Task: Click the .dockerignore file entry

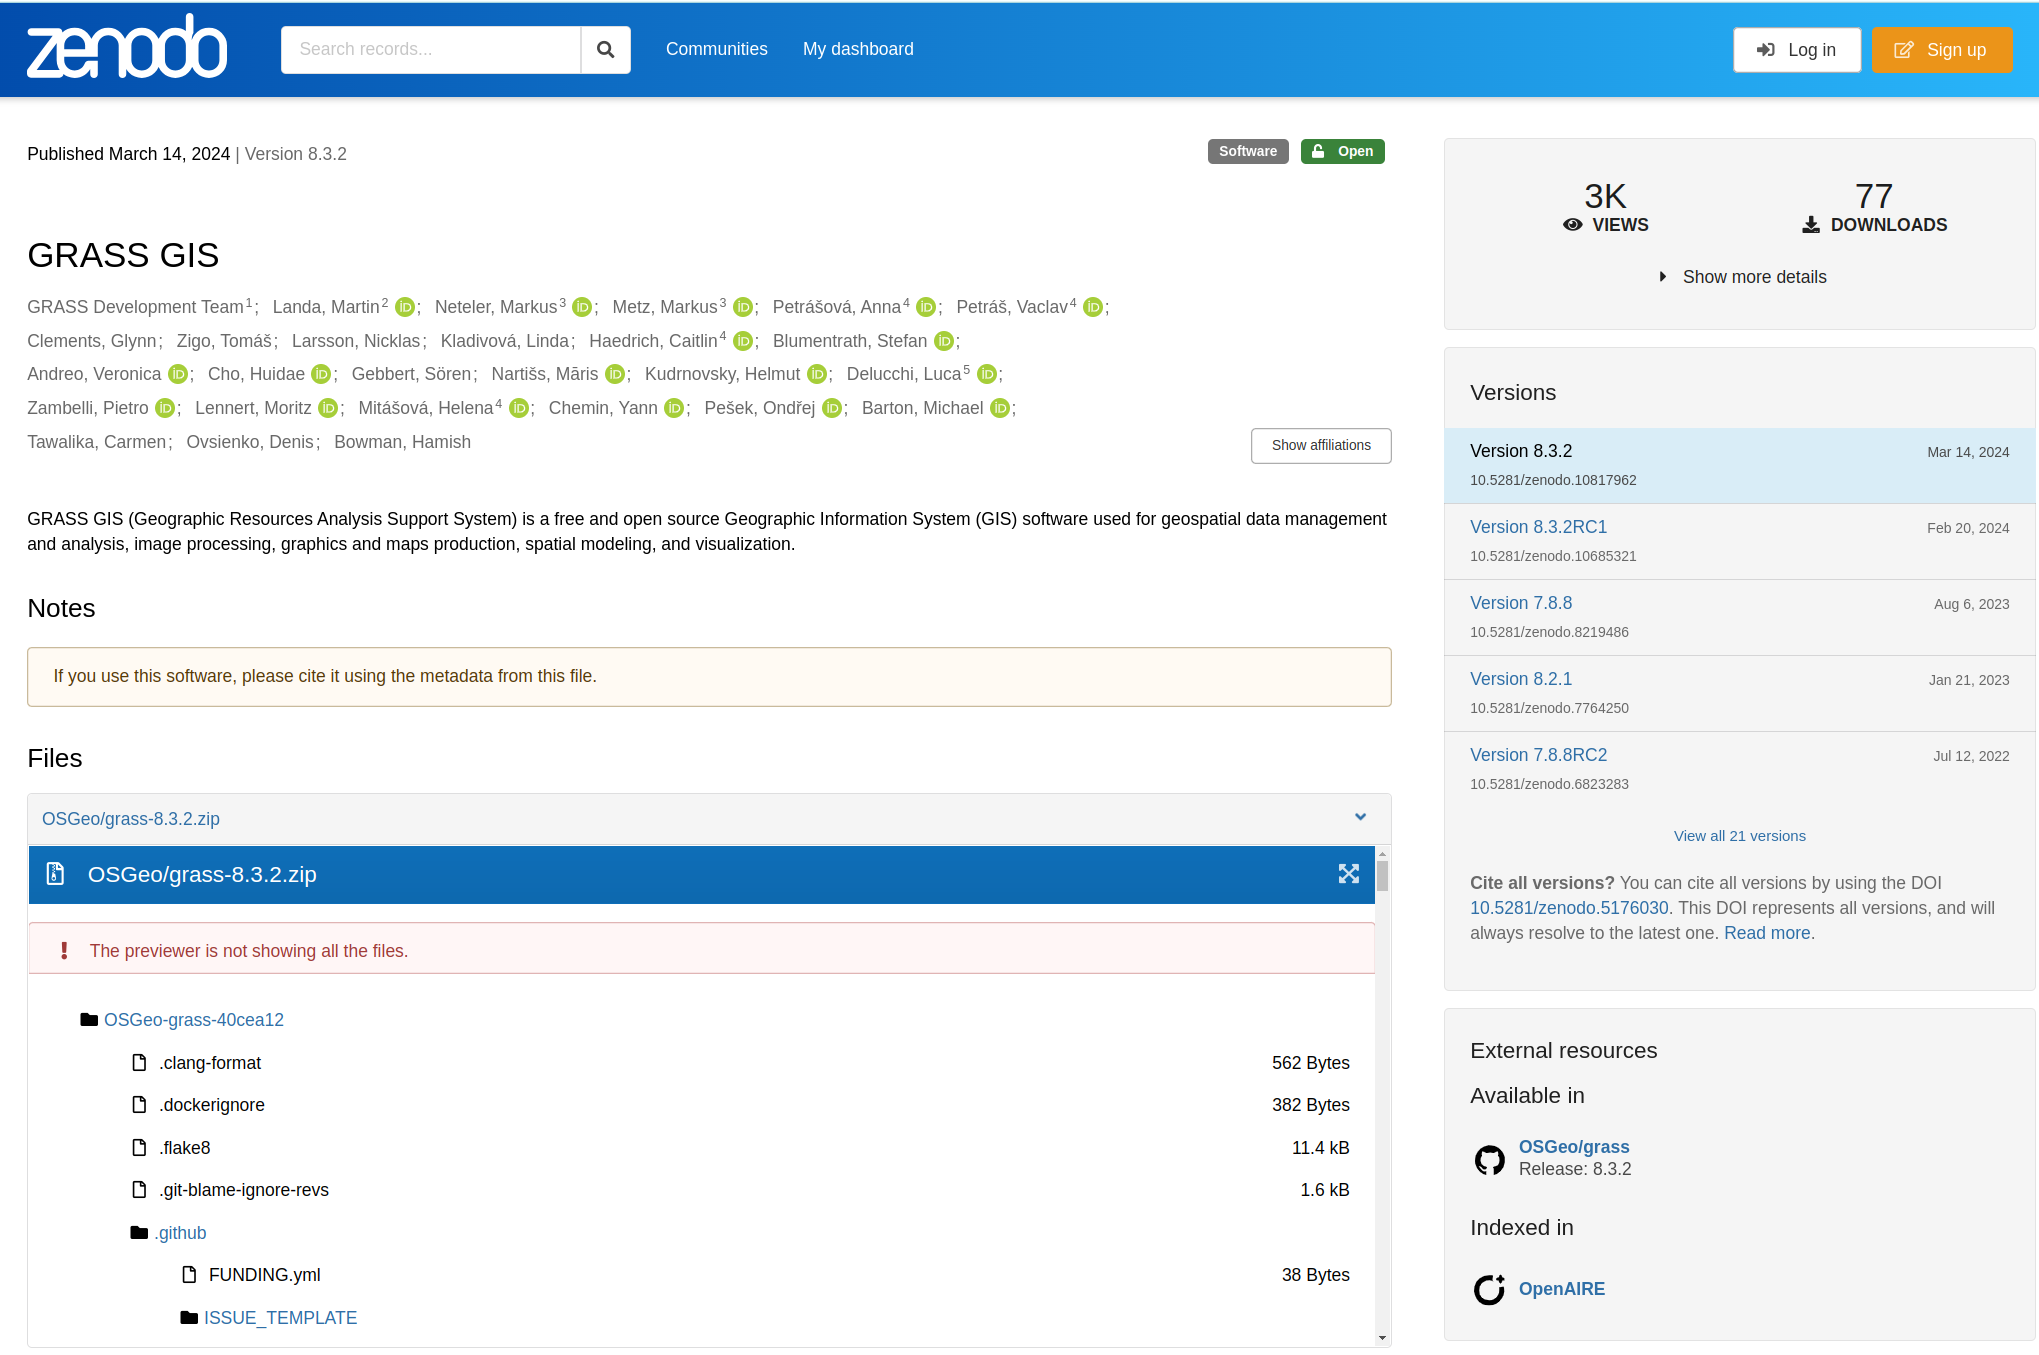Action: point(212,1105)
